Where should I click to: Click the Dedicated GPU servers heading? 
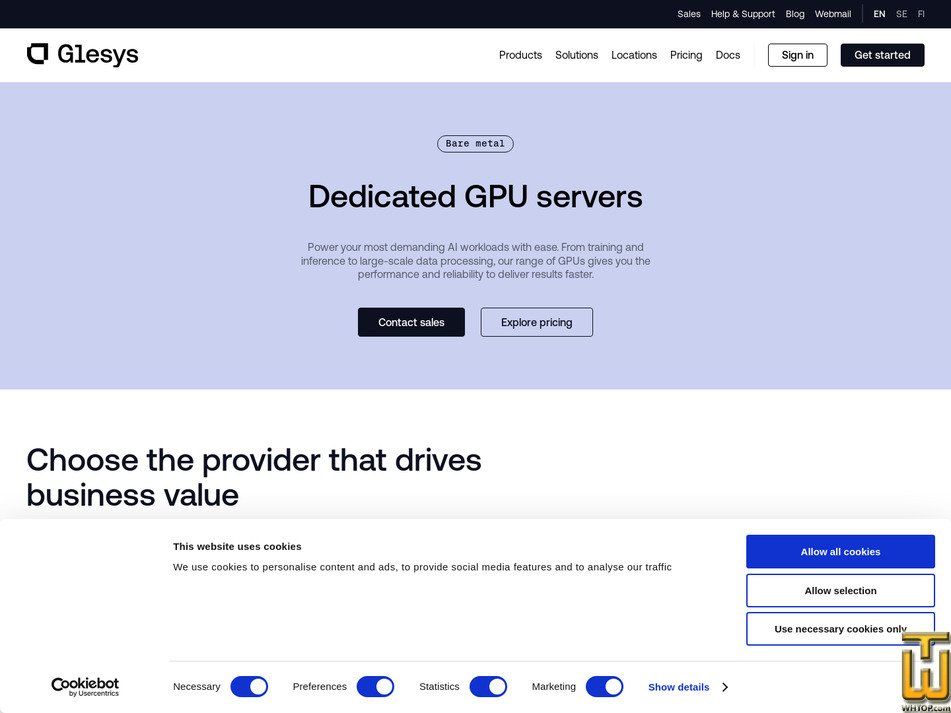click(476, 196)
